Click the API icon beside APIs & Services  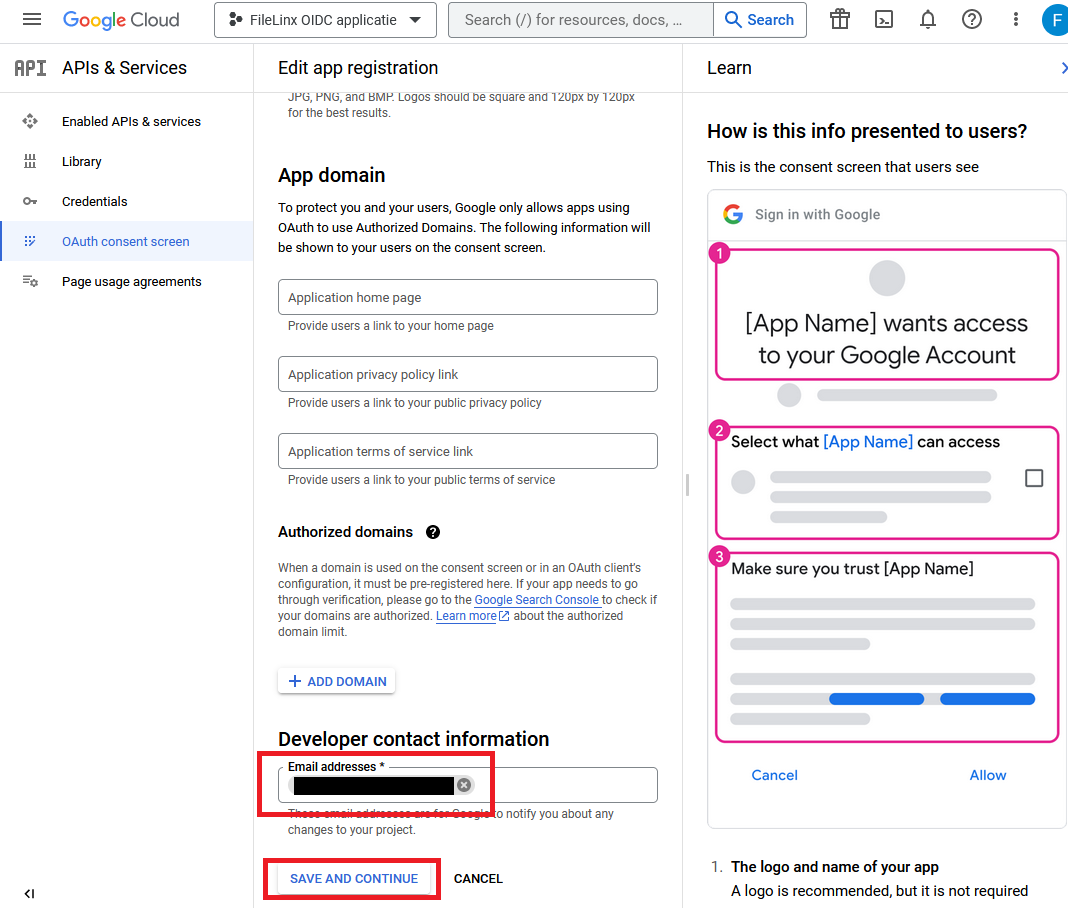[31, 68]
